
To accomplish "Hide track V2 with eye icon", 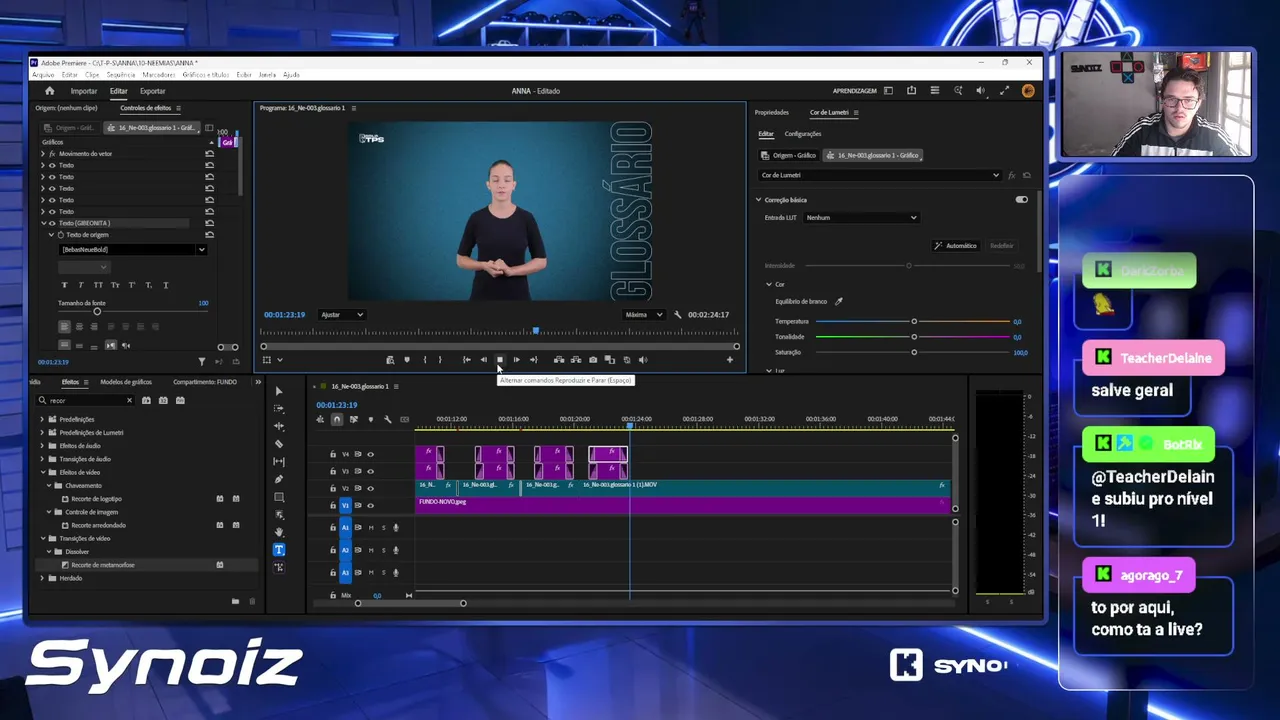I will [370, 488].
